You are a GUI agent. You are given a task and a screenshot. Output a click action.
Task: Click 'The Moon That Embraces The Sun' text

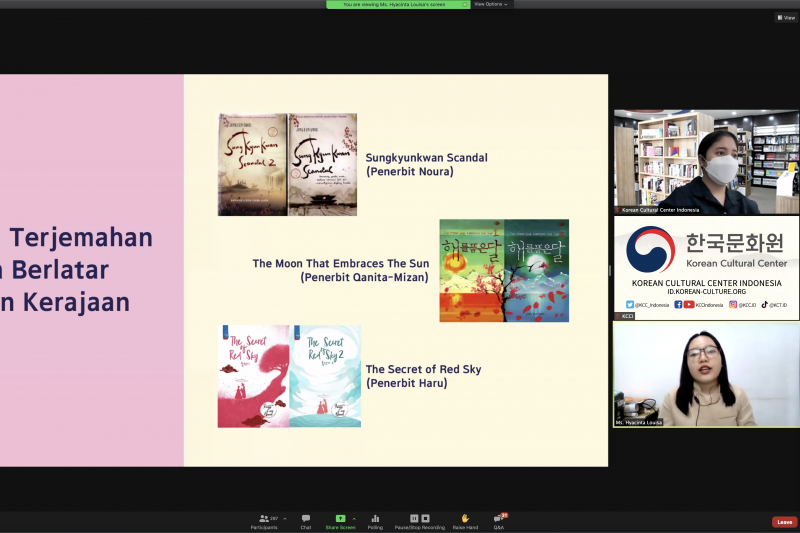click(341, 263)
